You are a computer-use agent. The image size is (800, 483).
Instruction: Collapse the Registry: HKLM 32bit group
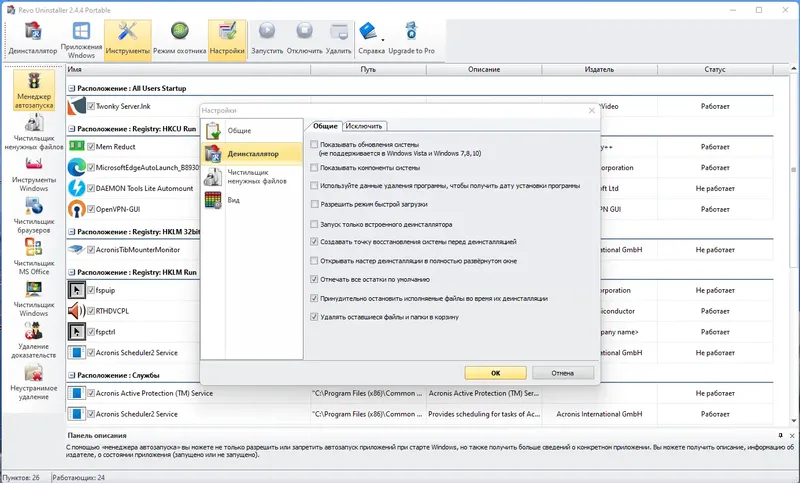pos(72,232)
